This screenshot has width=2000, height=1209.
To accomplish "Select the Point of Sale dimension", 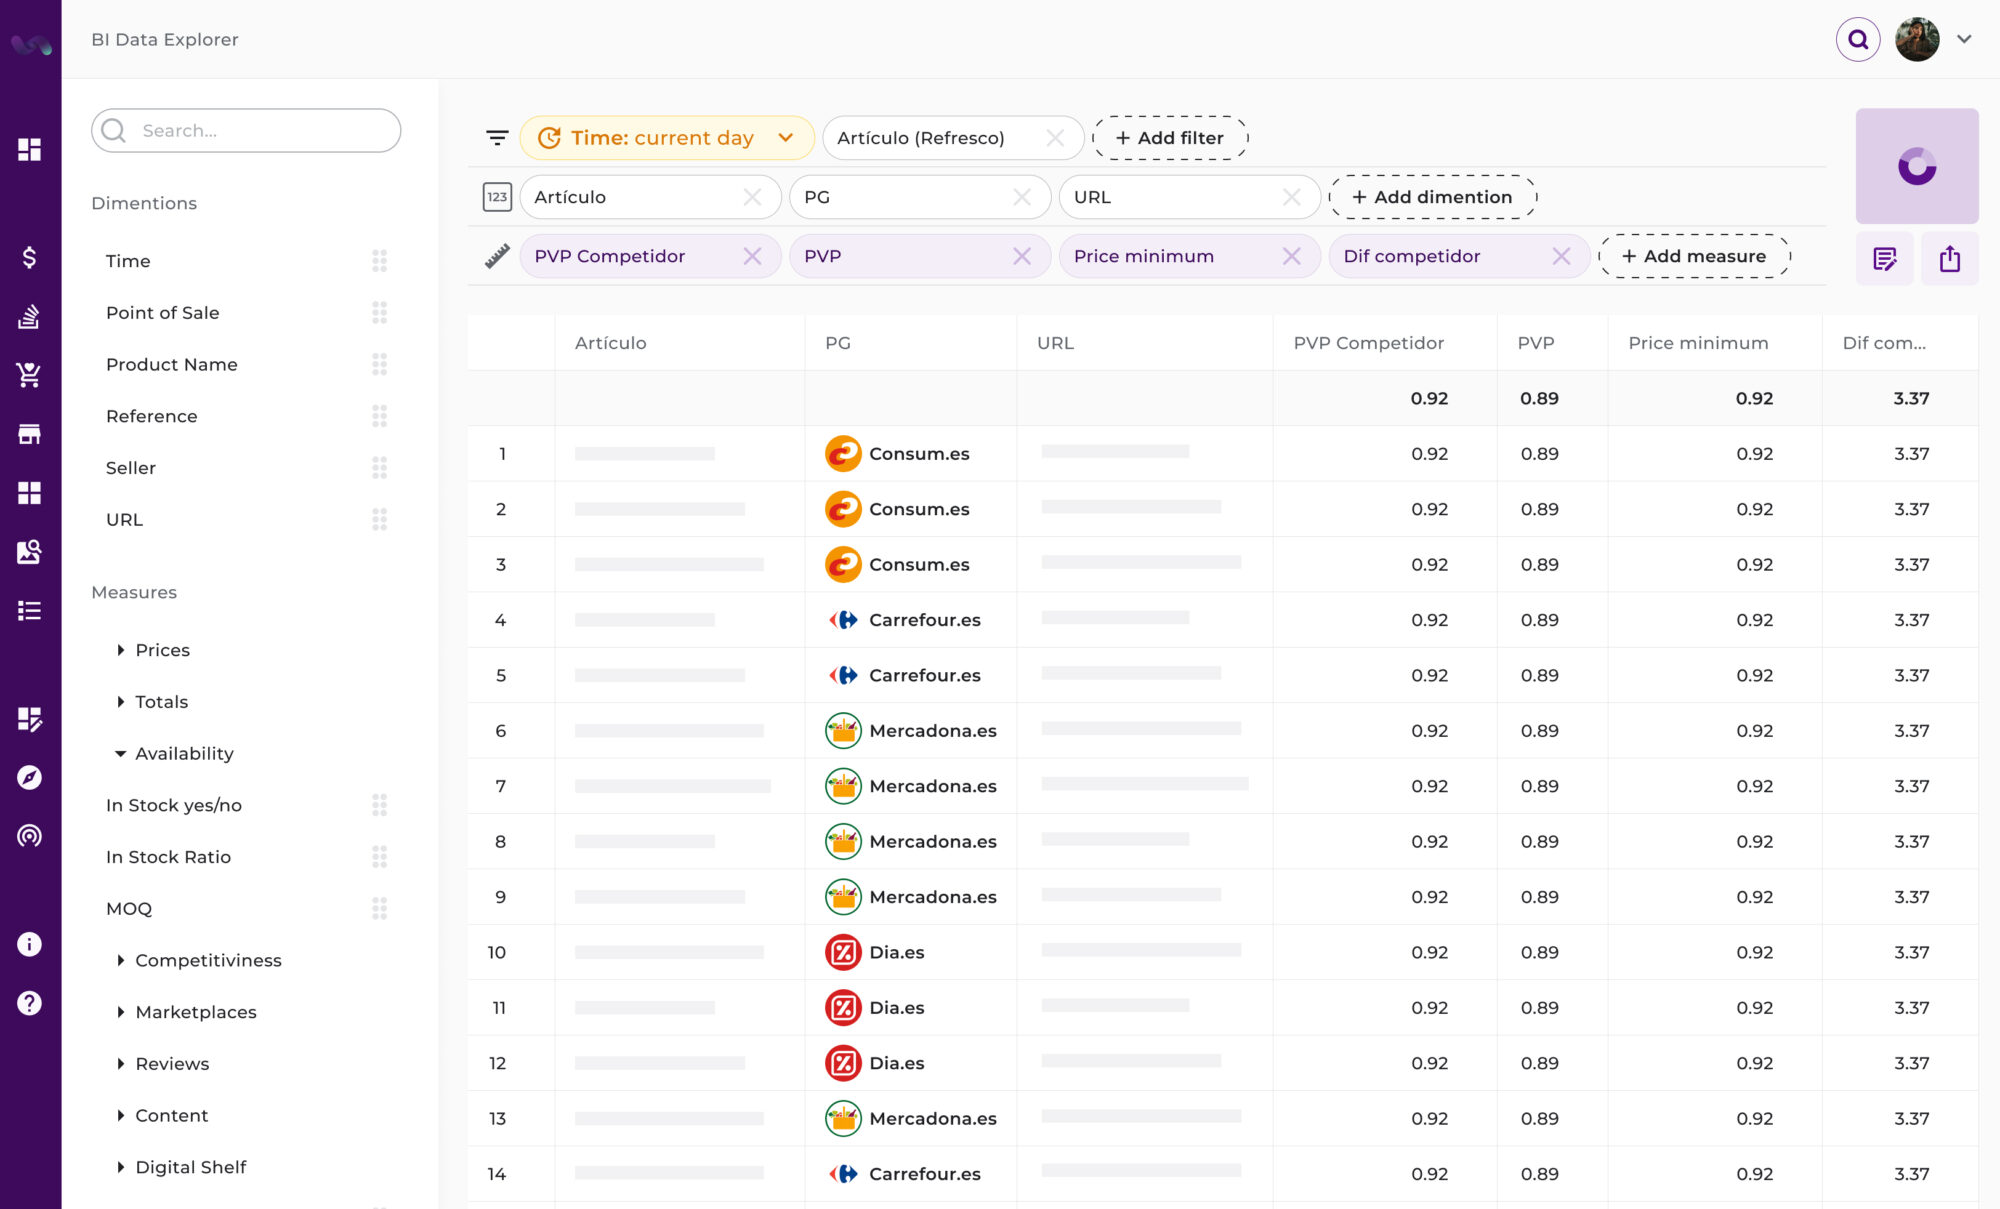I will coord(162,312).
